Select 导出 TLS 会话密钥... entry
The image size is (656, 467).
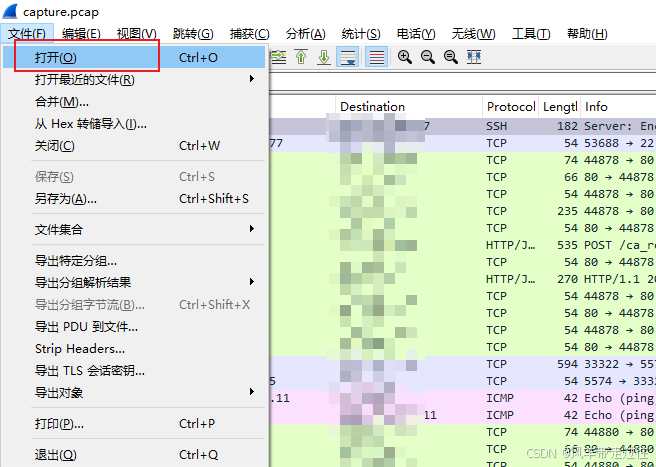click(134, 371)
